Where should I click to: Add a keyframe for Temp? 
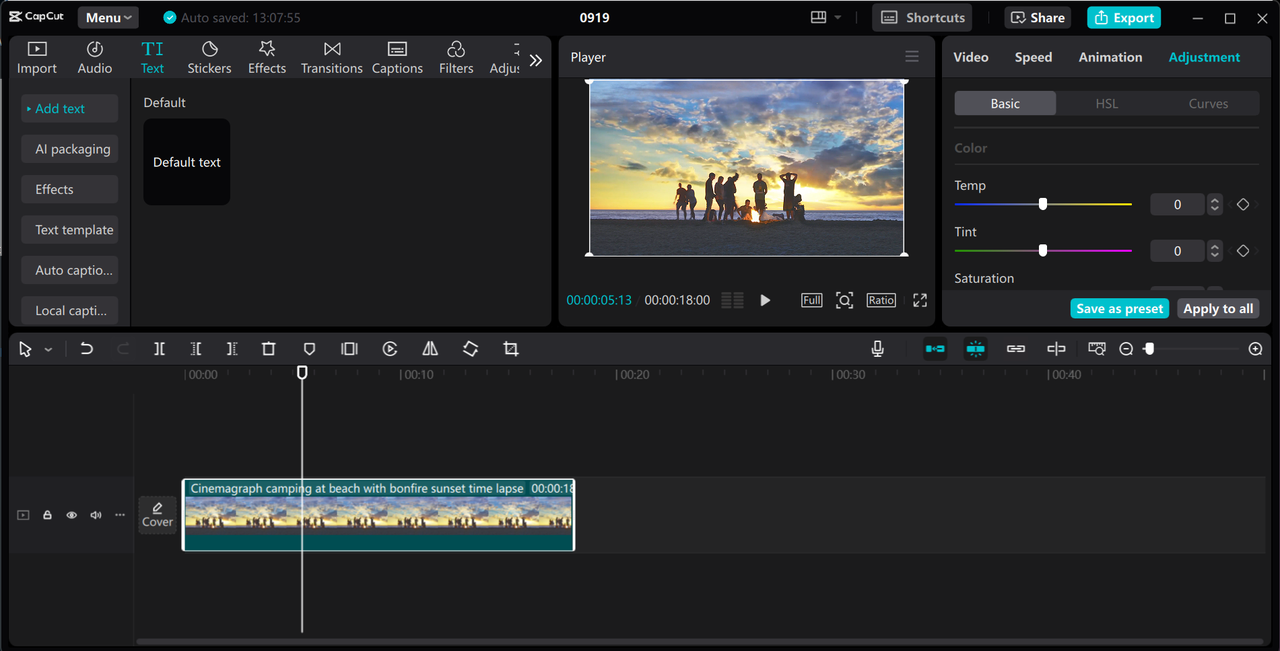tap(1243, 204)
